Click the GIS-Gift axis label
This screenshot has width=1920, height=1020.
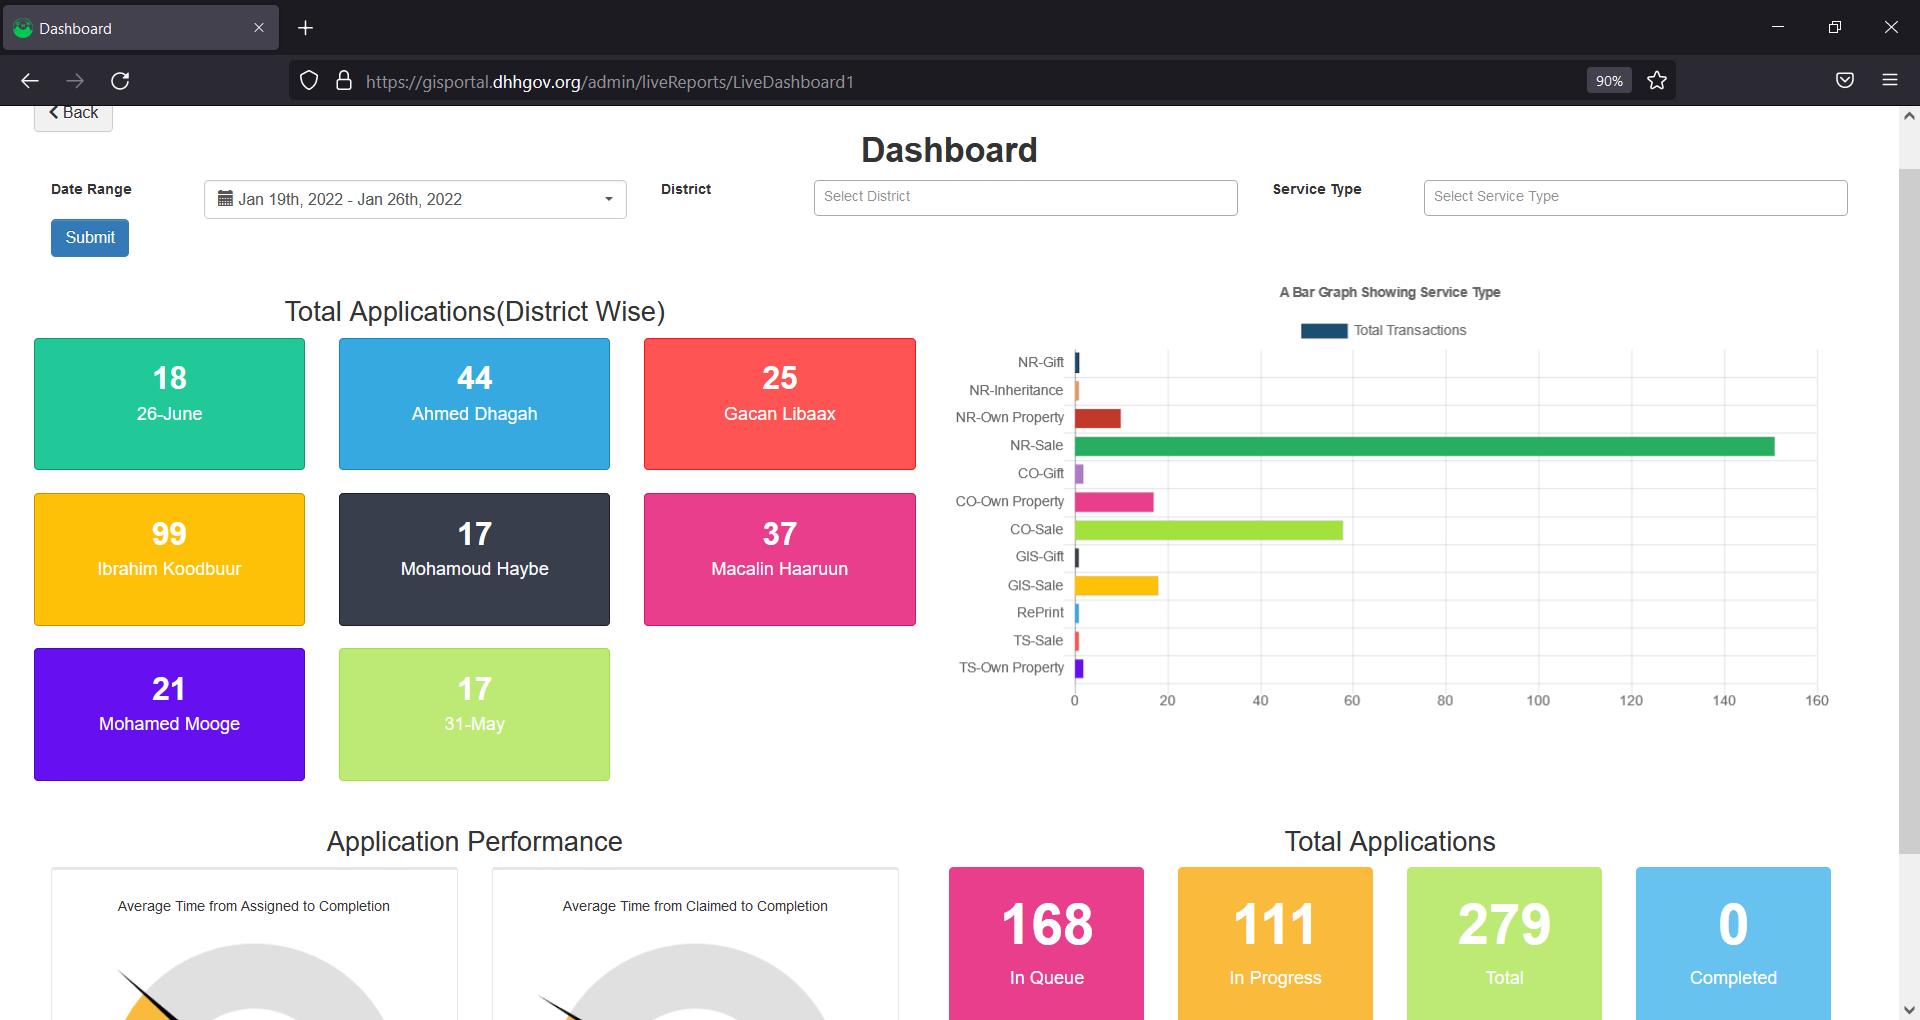1040,556
